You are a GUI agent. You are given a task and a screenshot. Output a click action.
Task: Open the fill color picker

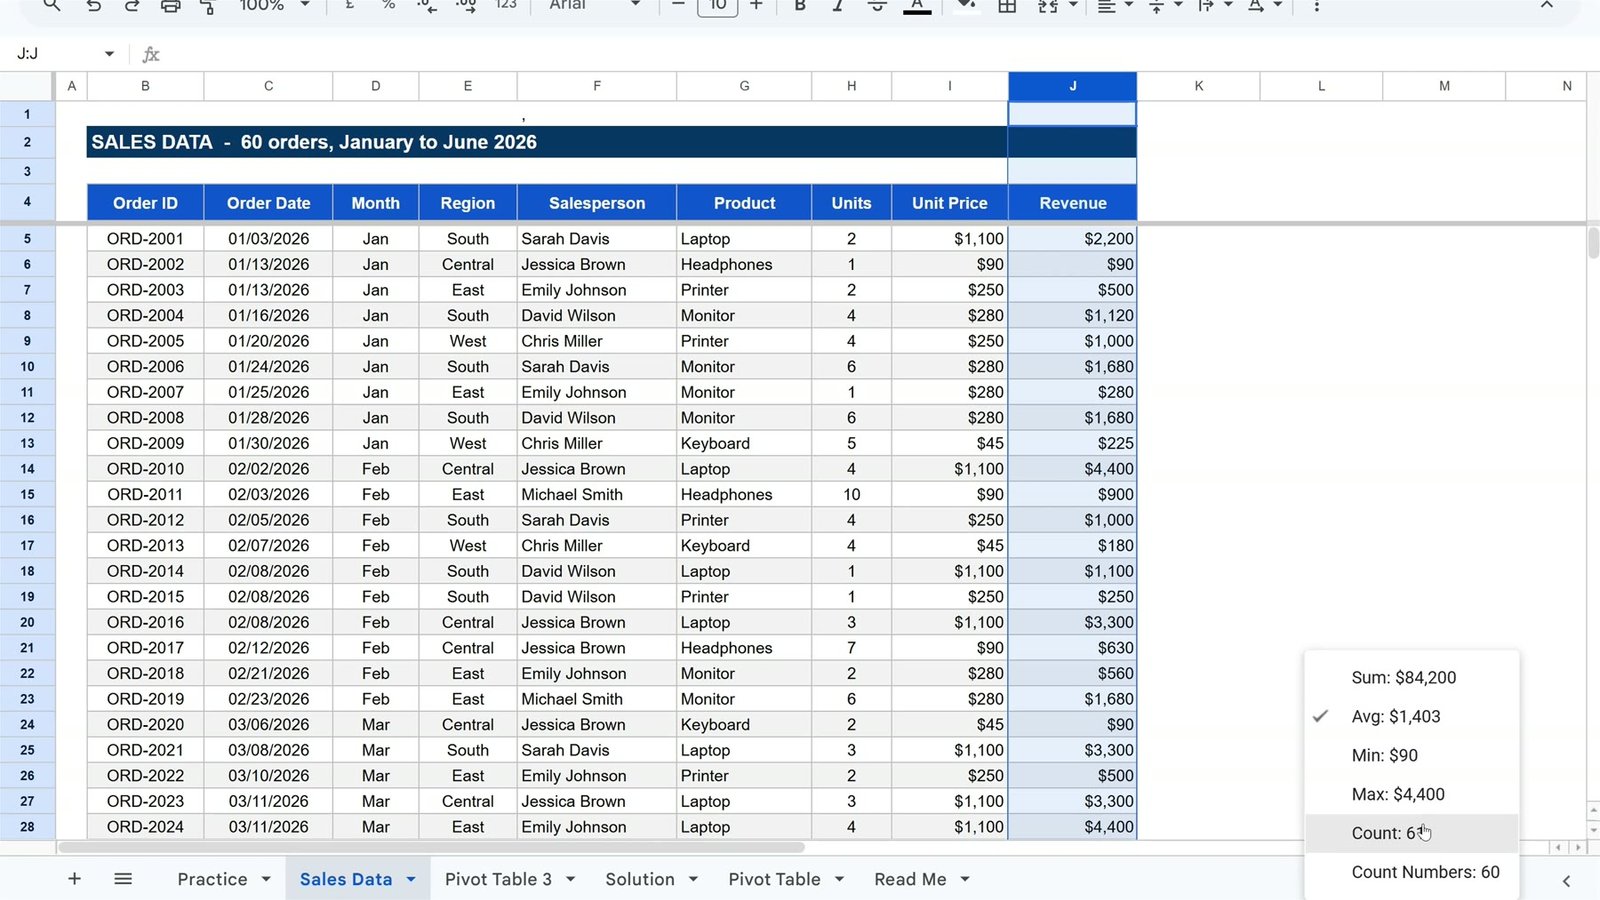(x=966, y=5)
